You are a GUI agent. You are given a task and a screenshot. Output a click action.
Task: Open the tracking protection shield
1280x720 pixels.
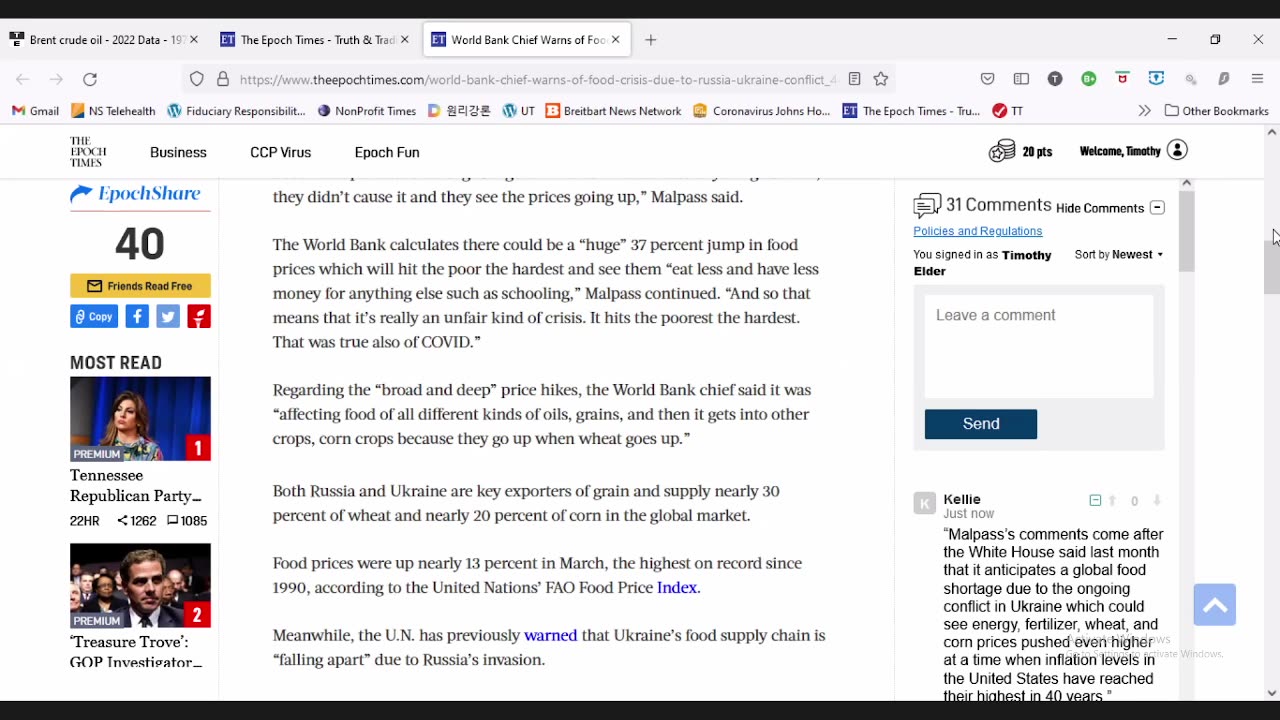pos(197,79)
